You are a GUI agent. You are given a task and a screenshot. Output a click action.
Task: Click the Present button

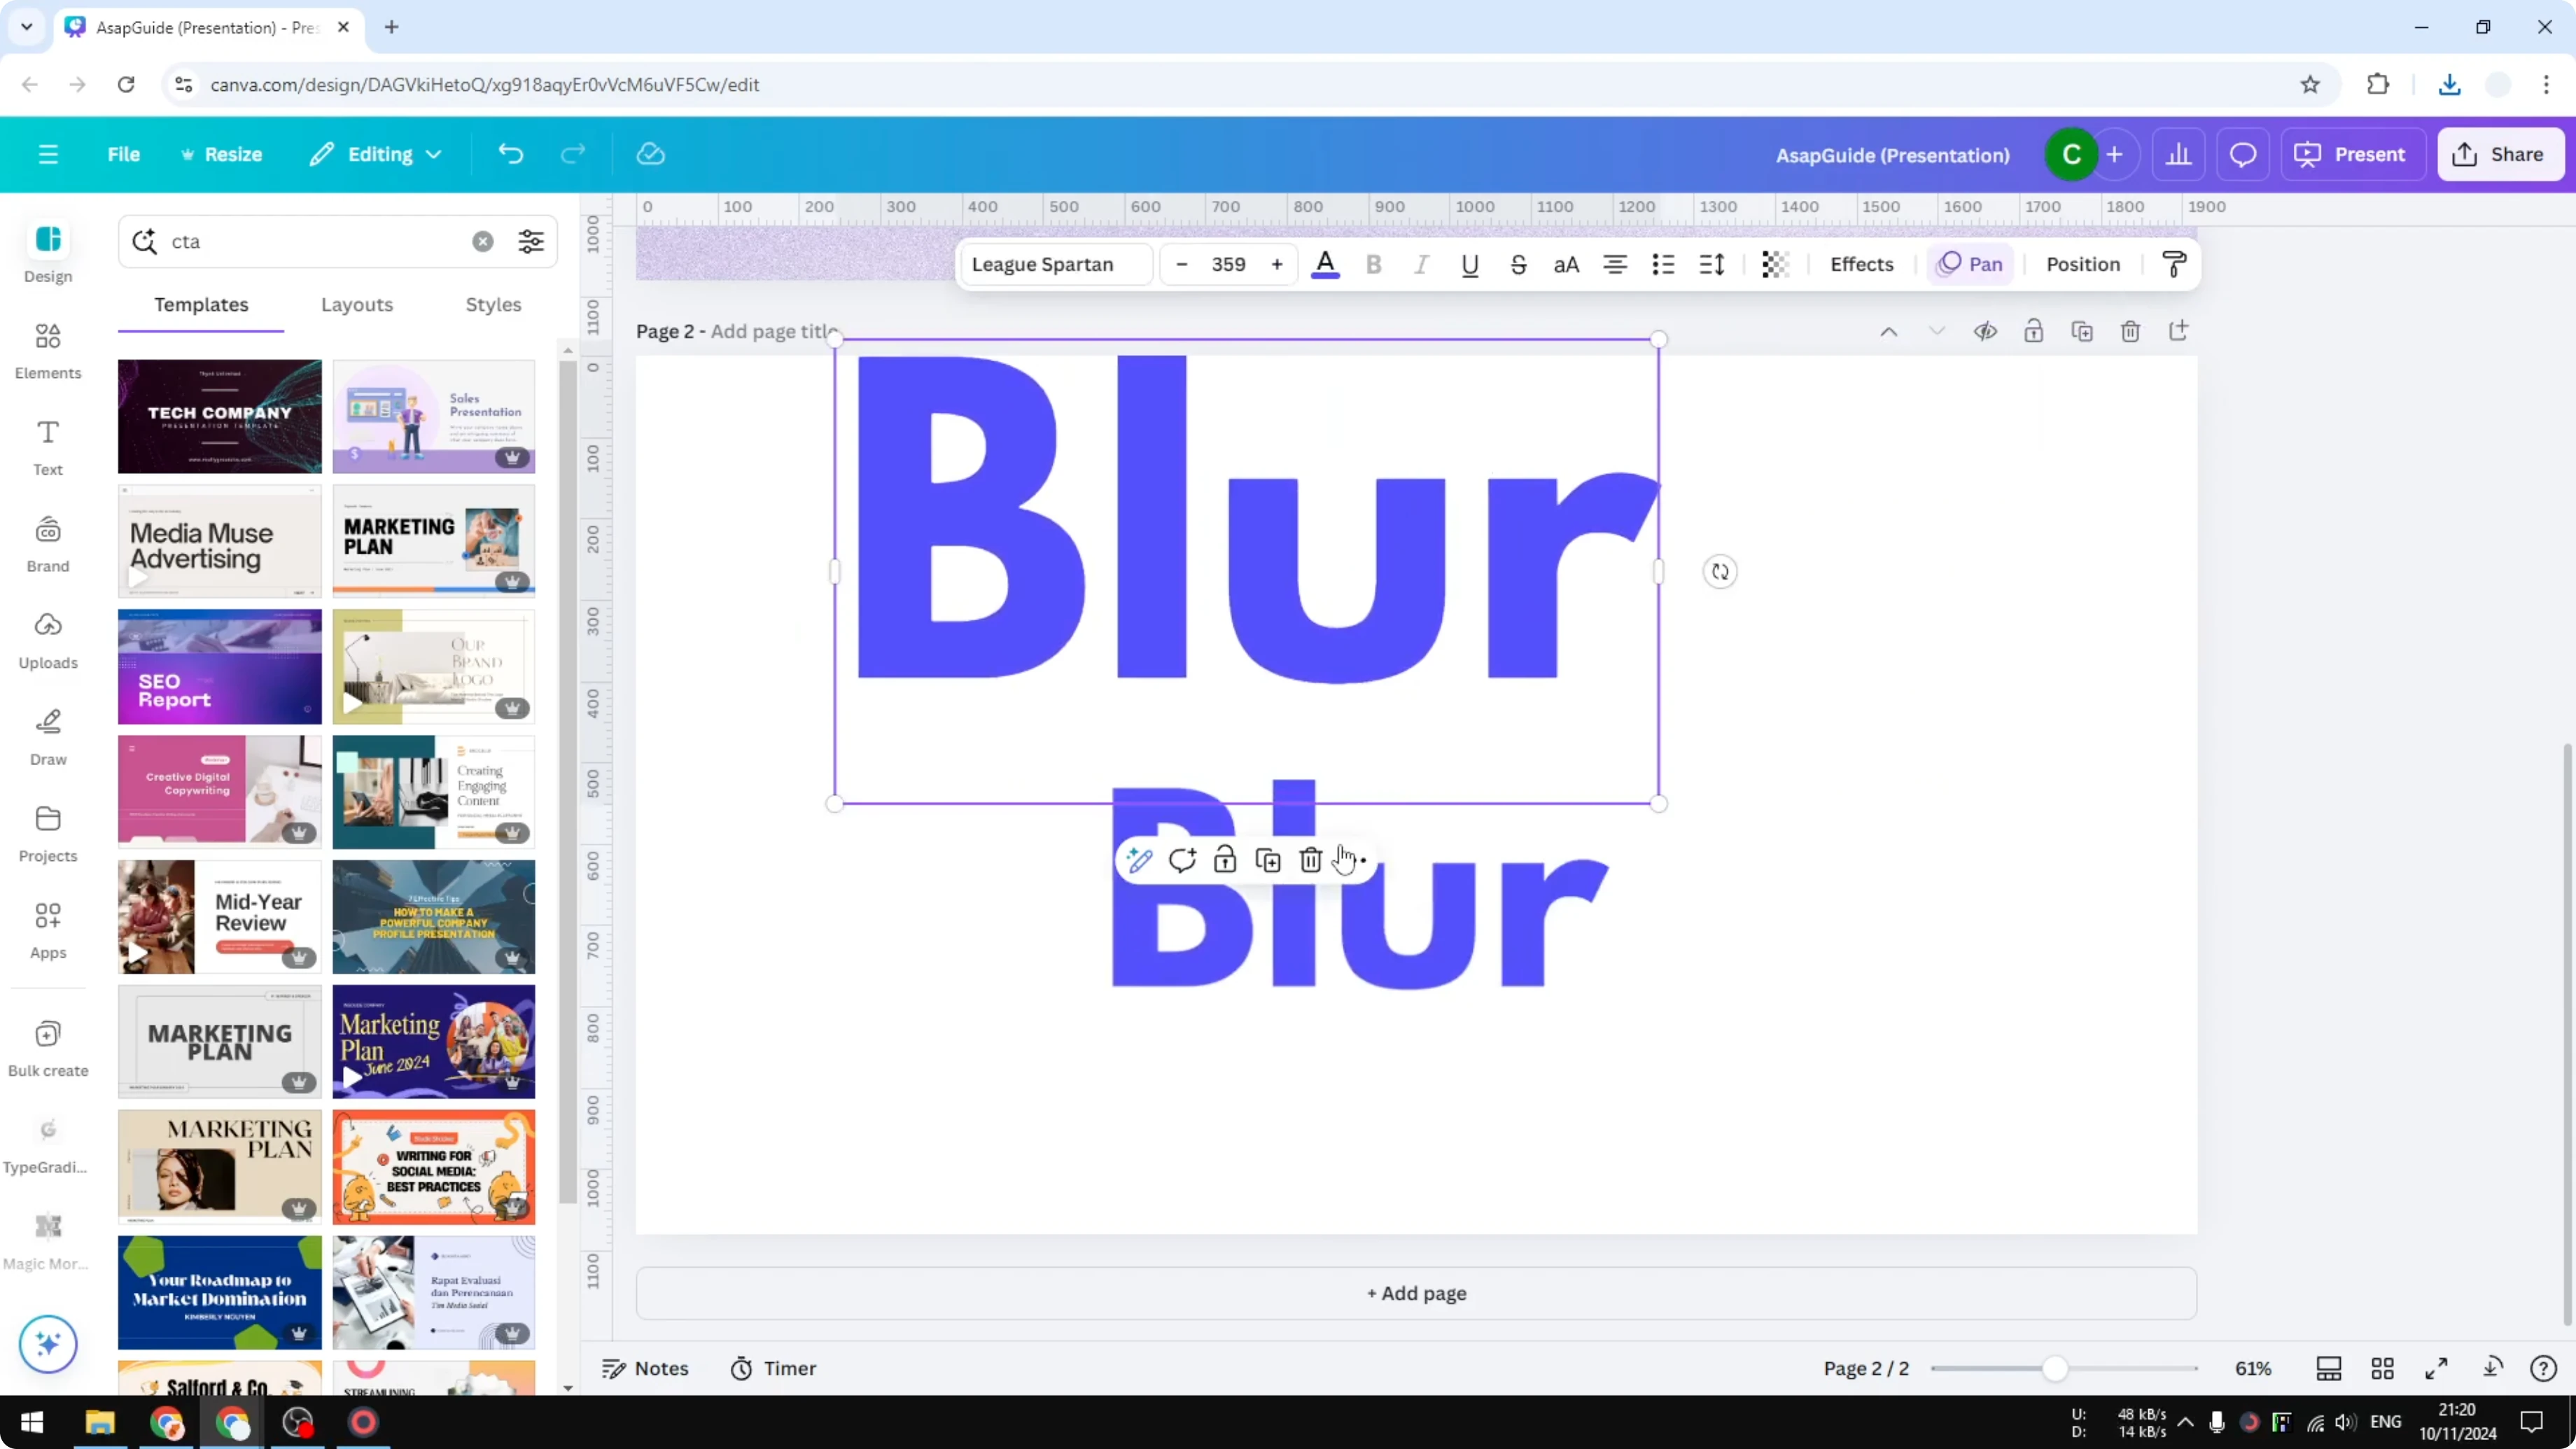pyautogui.click(x=2352, y=154)
